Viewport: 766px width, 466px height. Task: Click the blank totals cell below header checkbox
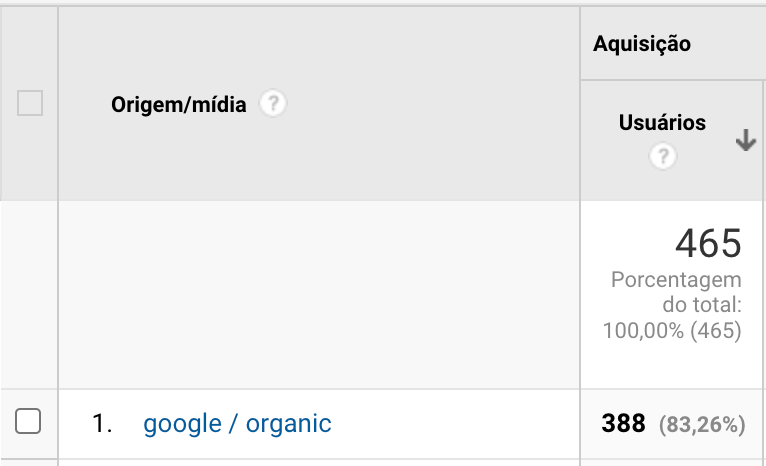tap(29, 294)
